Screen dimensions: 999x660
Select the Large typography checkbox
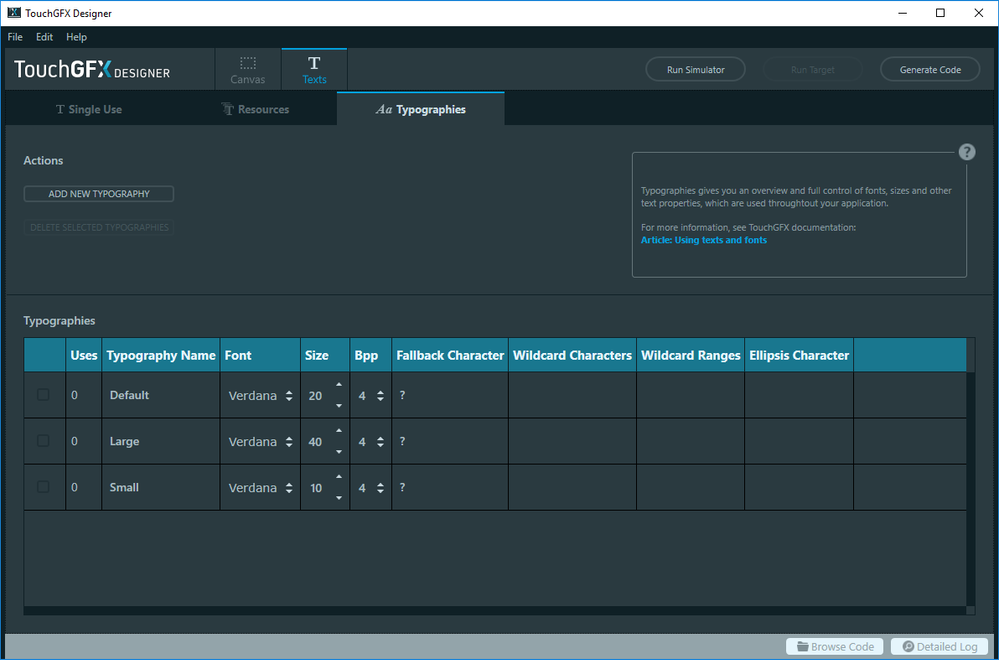(x=43, y=441)
